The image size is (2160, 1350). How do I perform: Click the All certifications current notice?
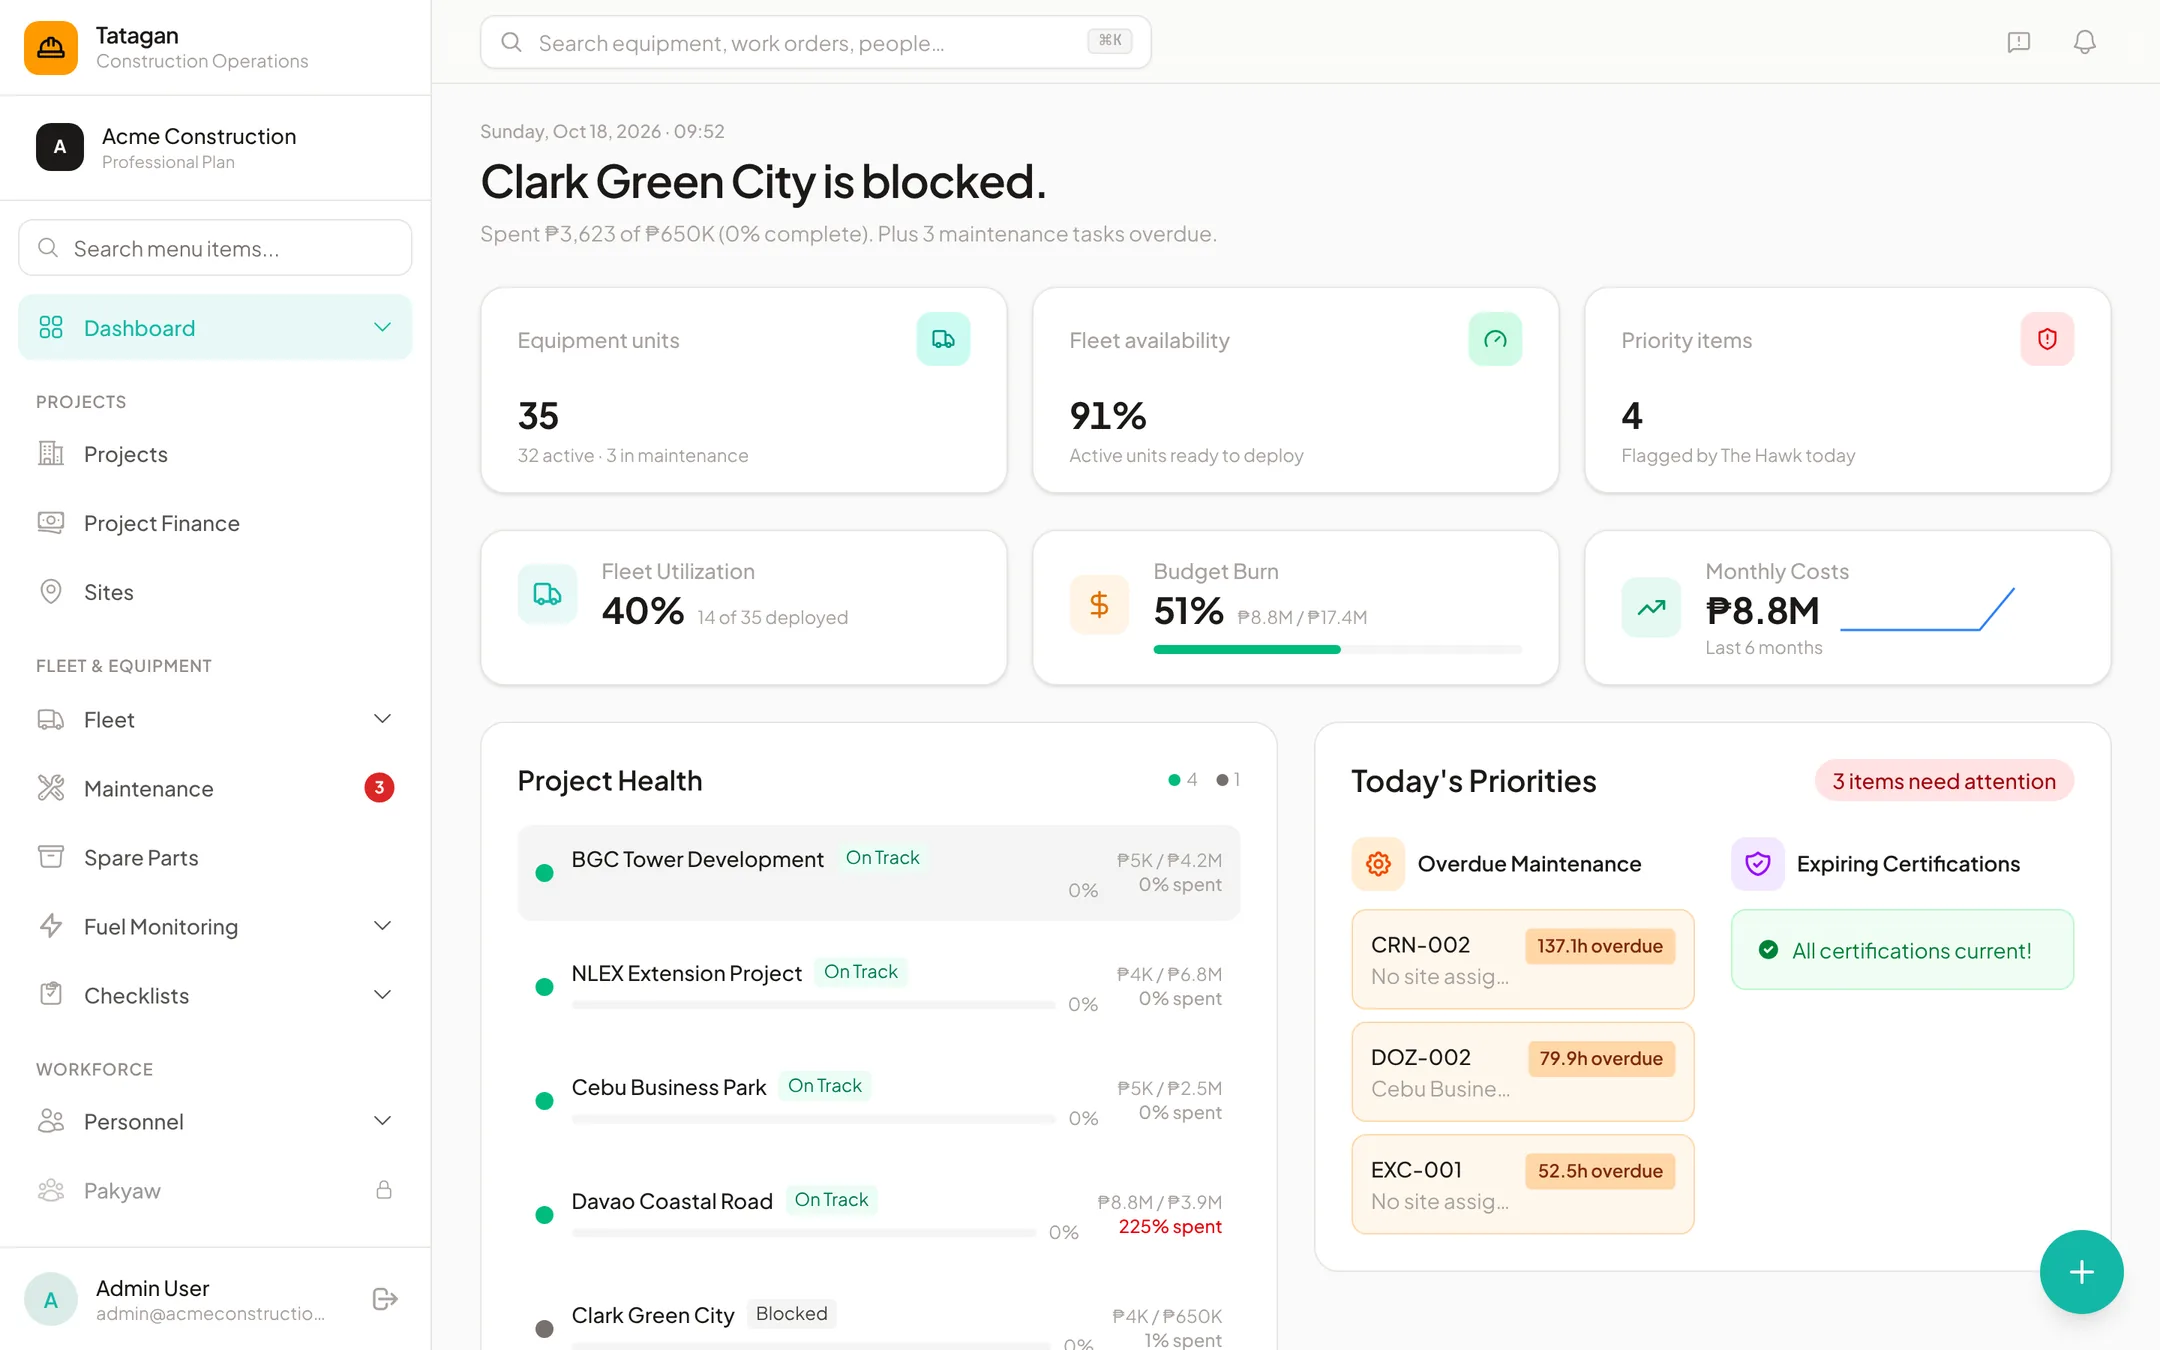1902,950
